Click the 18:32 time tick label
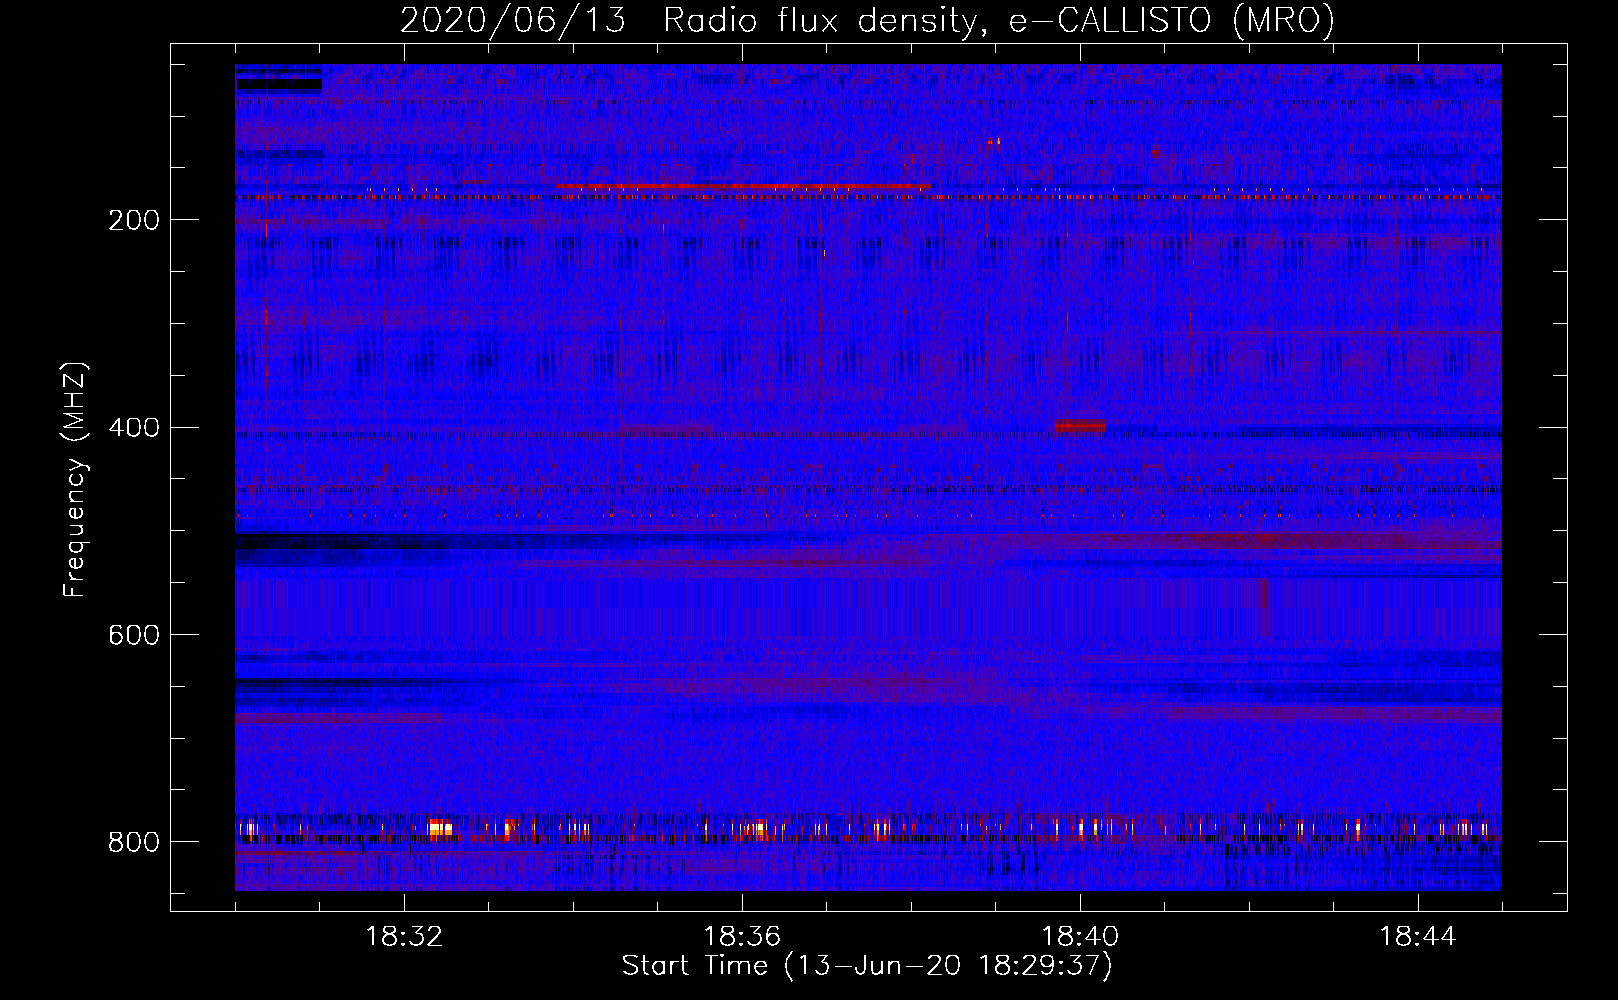 pyautogui.click(x=404, y=937)
